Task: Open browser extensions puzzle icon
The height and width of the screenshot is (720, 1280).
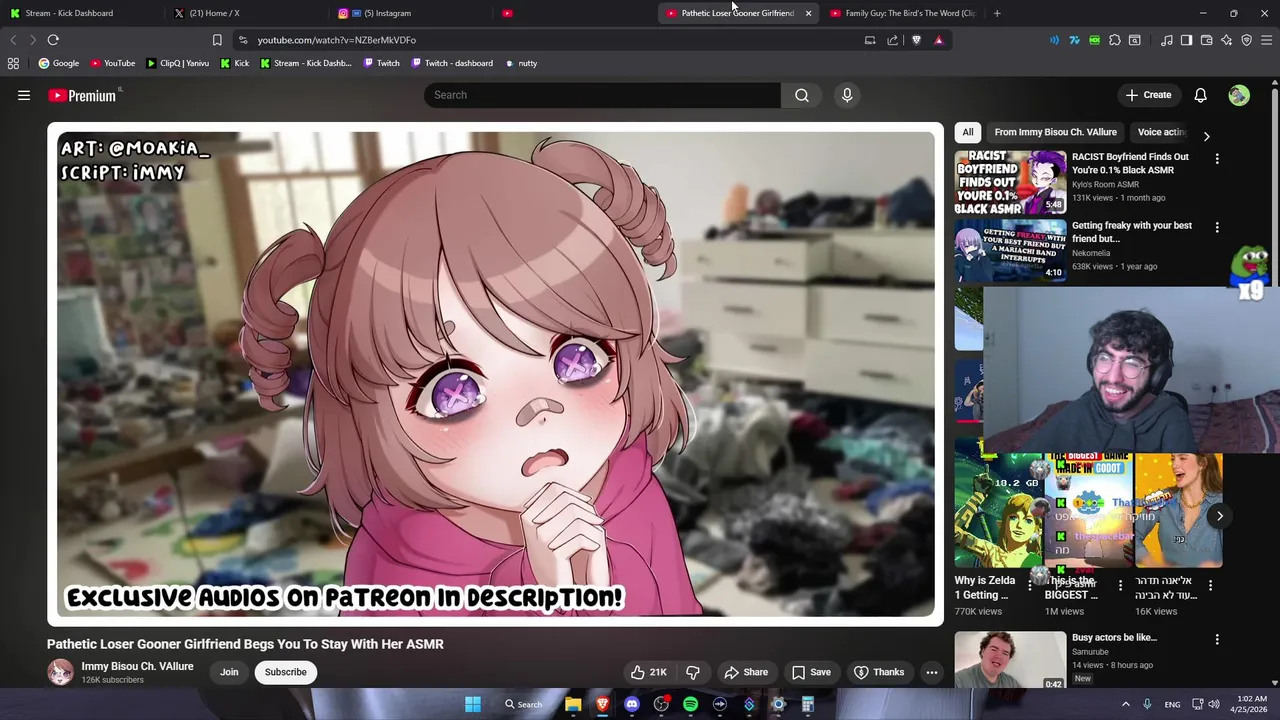Action: point(1115,40)
